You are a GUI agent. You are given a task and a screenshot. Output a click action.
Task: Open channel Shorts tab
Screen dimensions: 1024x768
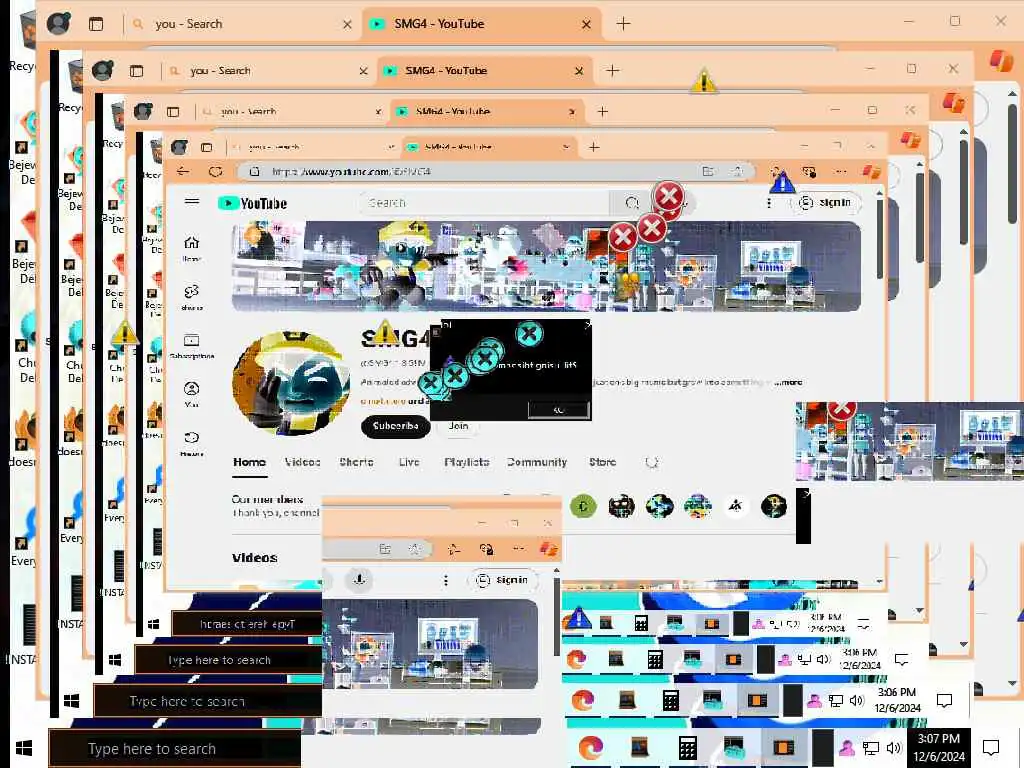tap(357, 462)
